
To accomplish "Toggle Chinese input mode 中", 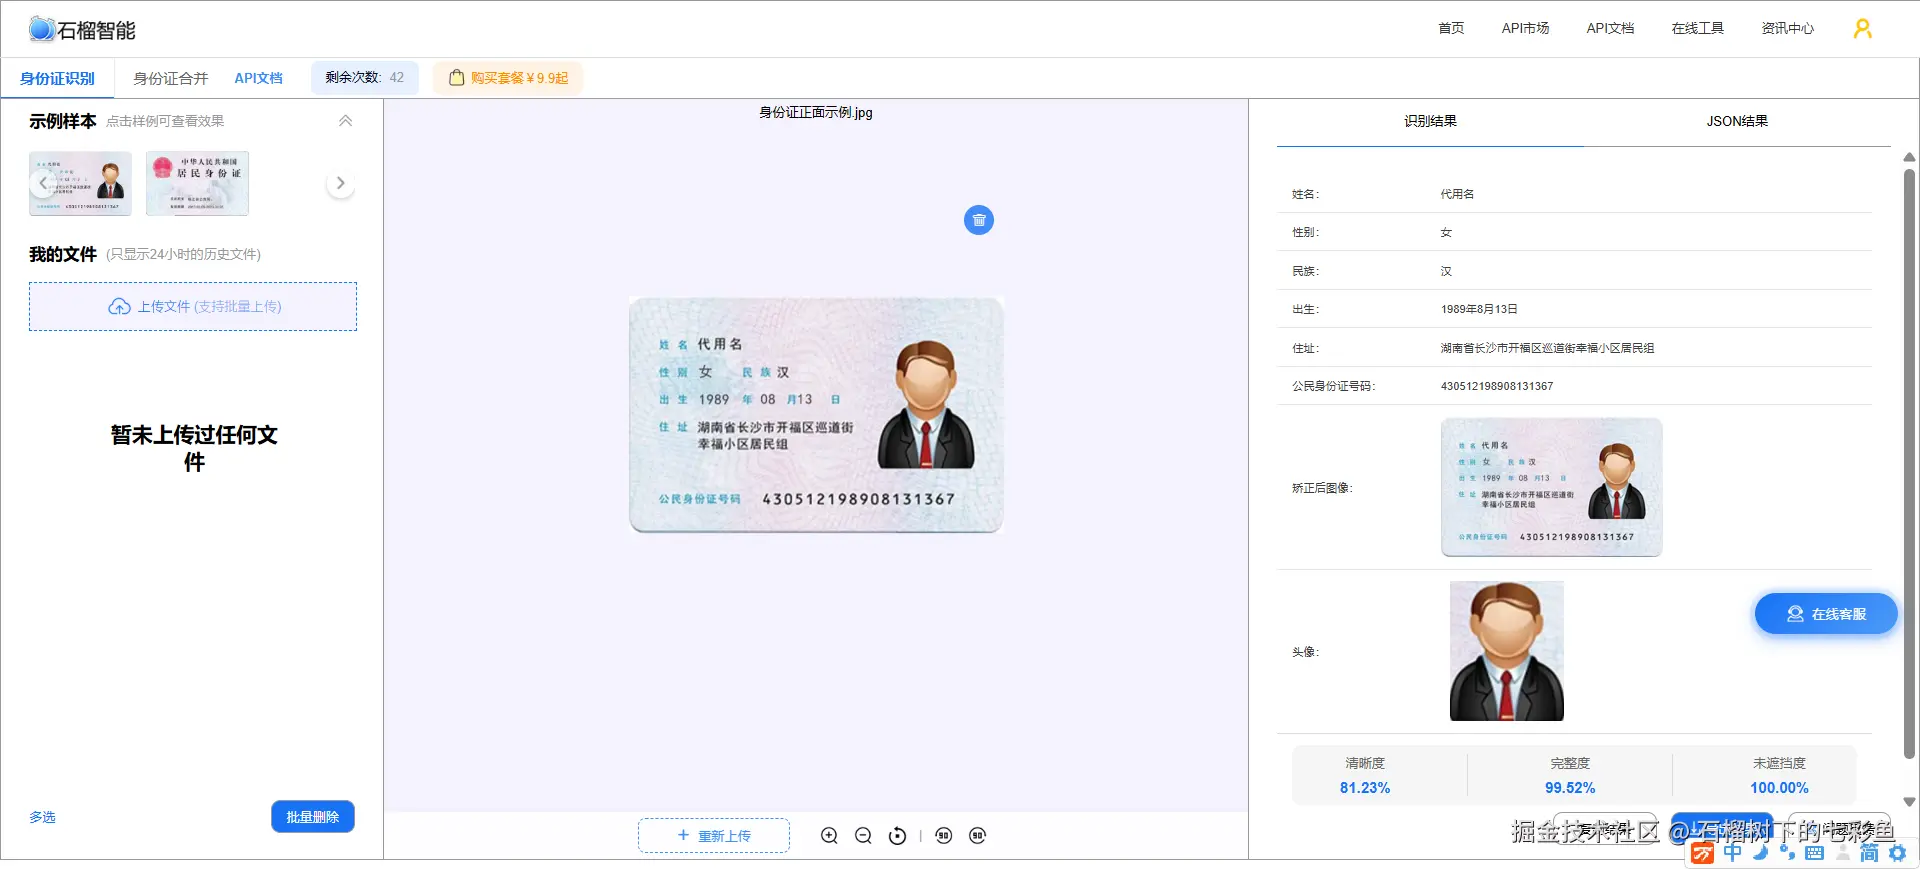I will pos(1733,853).
